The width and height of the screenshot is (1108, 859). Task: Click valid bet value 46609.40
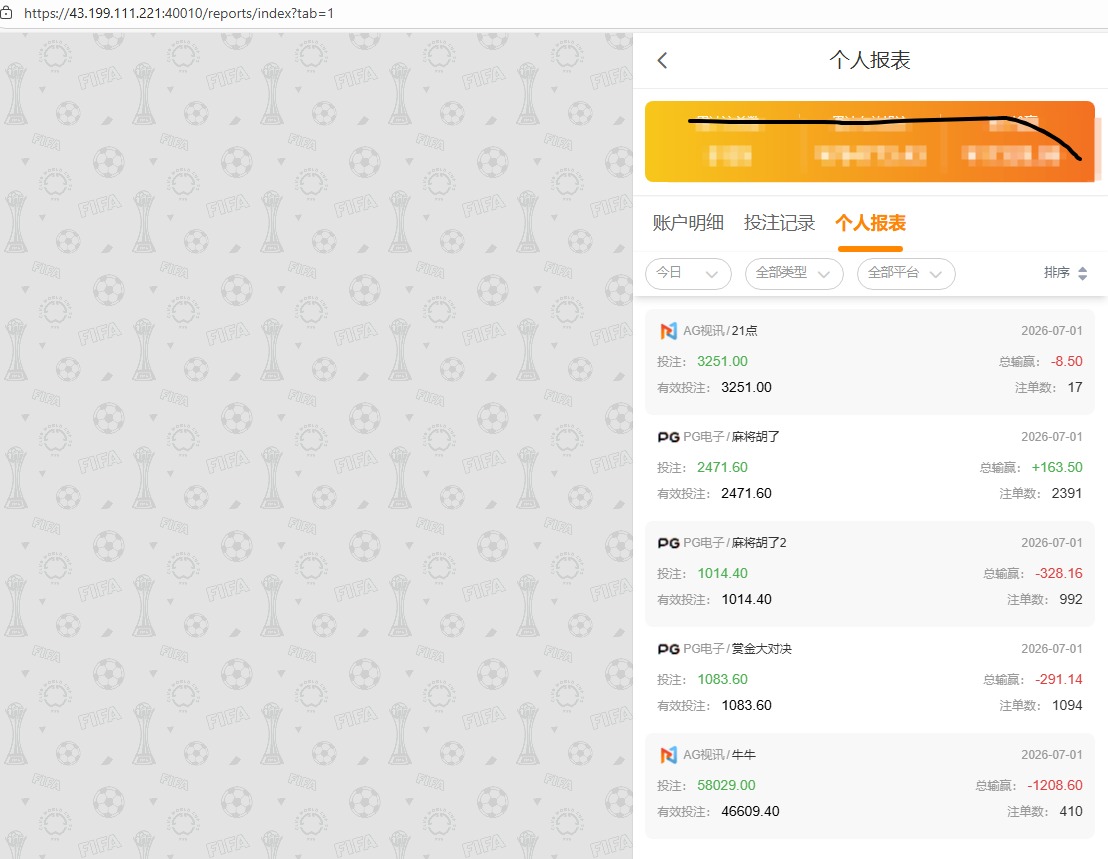point(750,812)
